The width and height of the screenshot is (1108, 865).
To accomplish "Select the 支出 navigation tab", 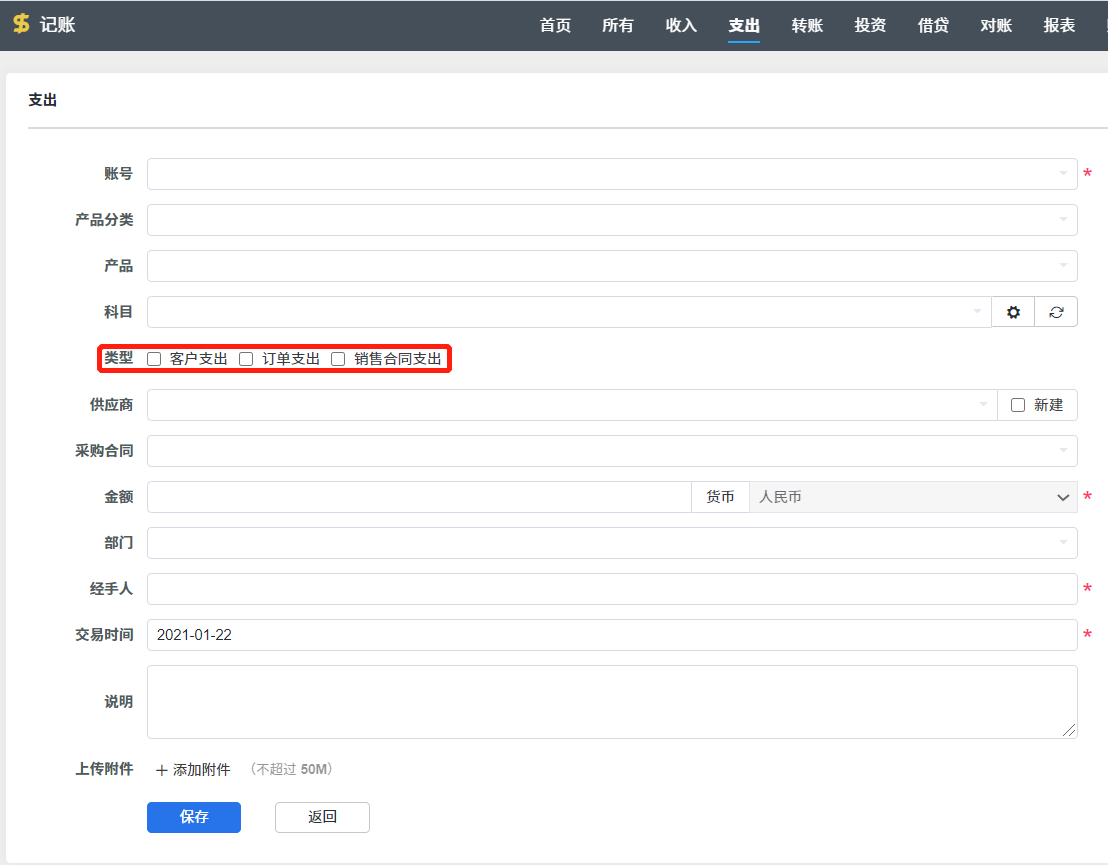I will 744,25.
